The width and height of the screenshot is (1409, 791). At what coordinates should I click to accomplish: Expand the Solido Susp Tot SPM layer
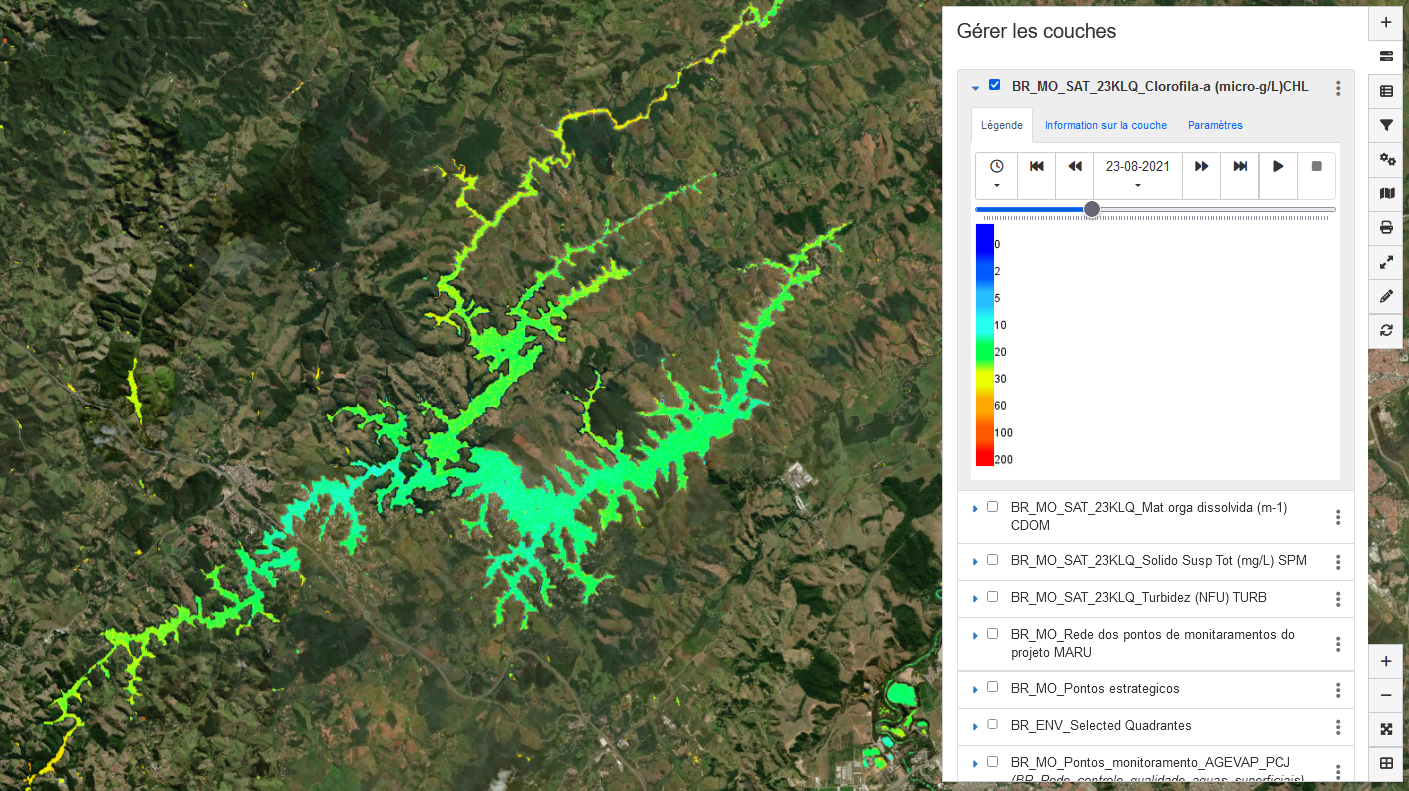[975, 562]
